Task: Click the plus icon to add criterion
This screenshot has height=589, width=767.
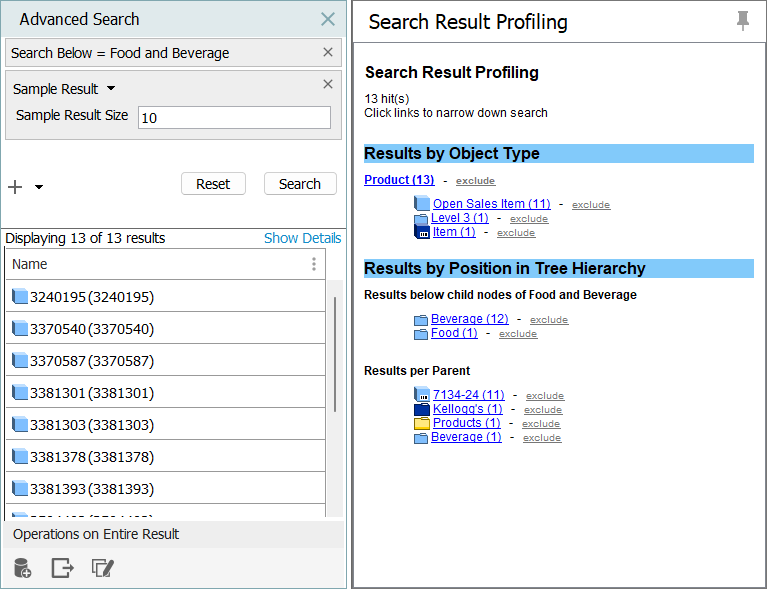Action: tap(15, 187)
